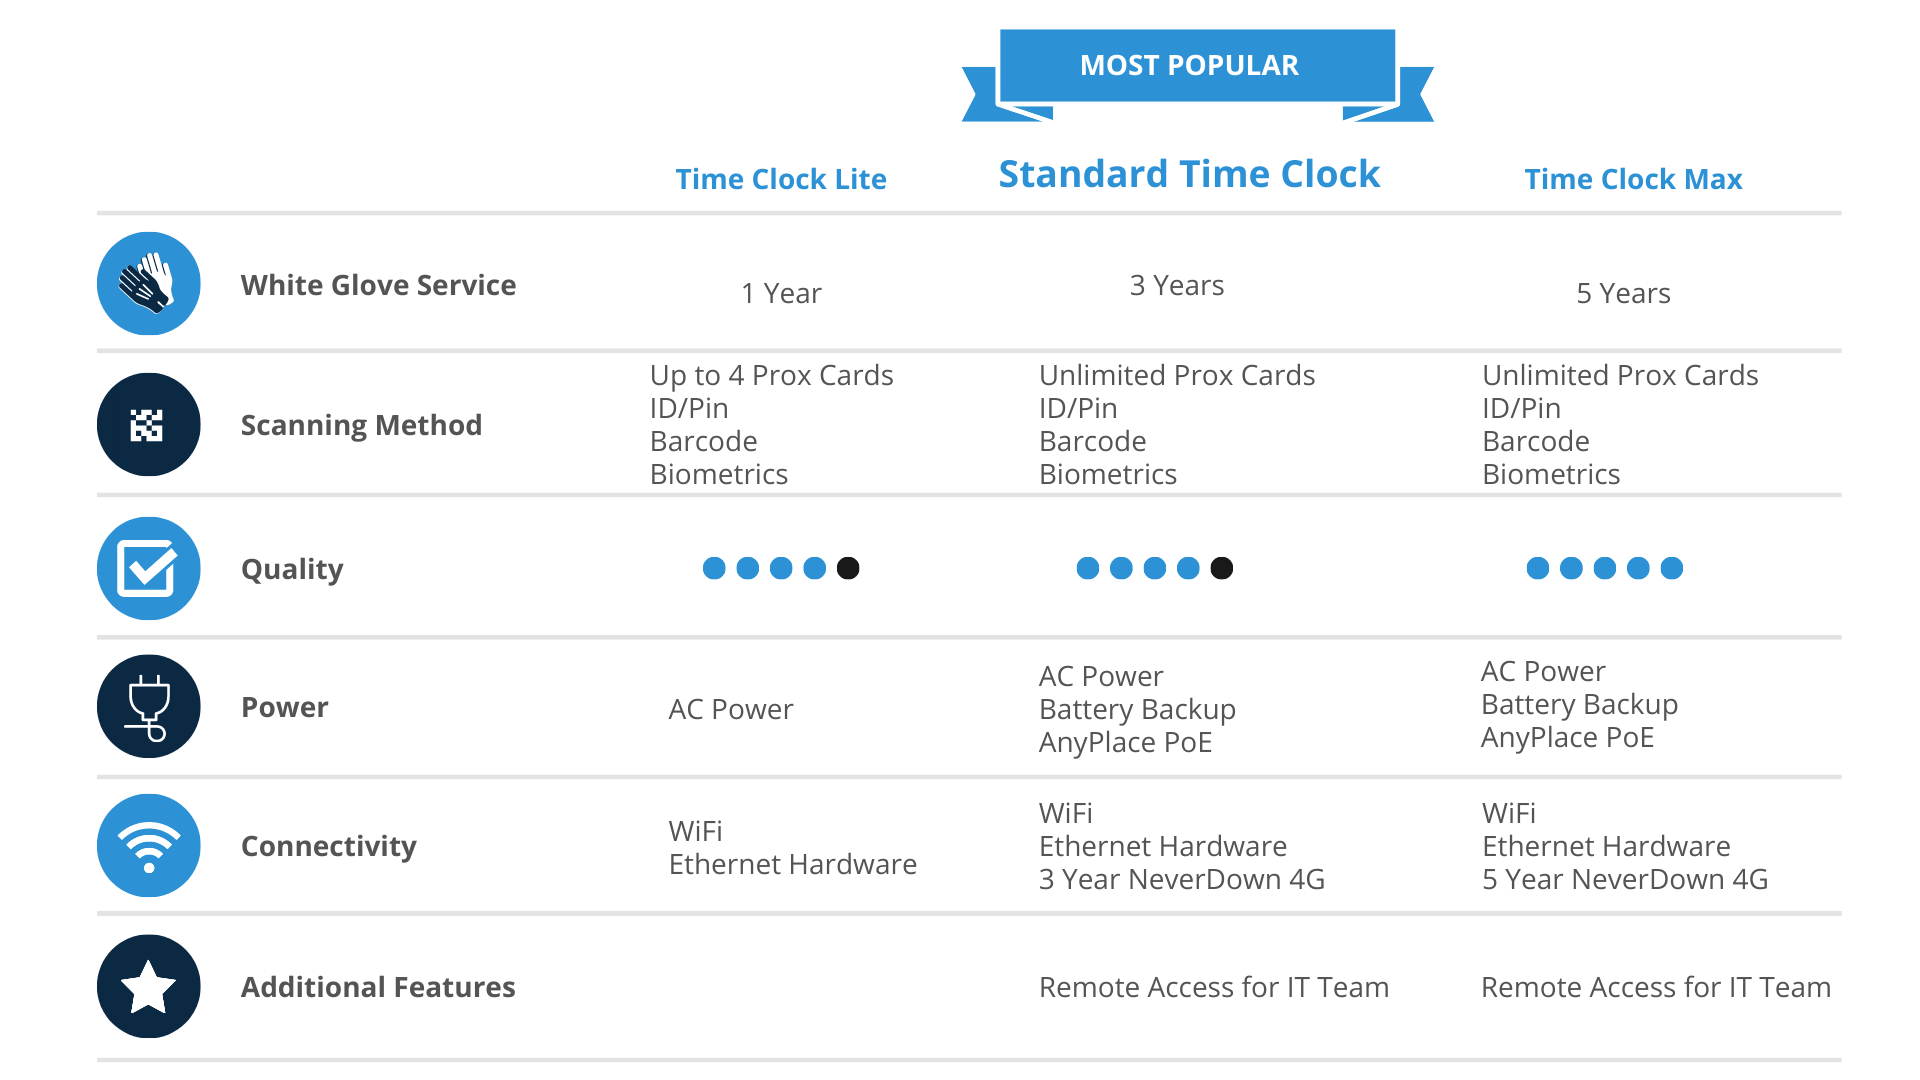The width and height of the screenshot is (1920, 1080).
Task: Click '3 Year NeverDown 4G' text
Action: click(1182, 879)
